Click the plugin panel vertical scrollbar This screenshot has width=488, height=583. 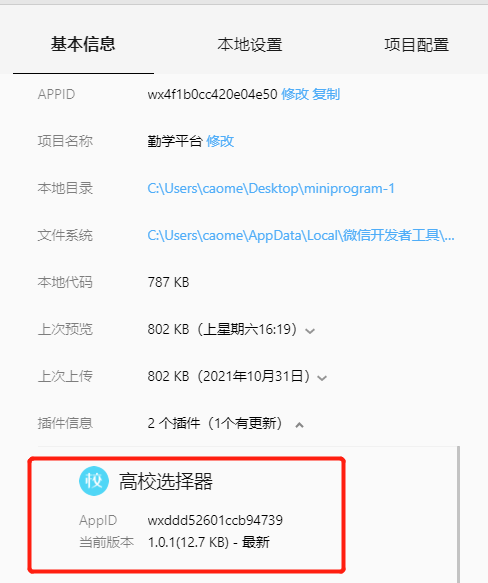pos(458,515)
